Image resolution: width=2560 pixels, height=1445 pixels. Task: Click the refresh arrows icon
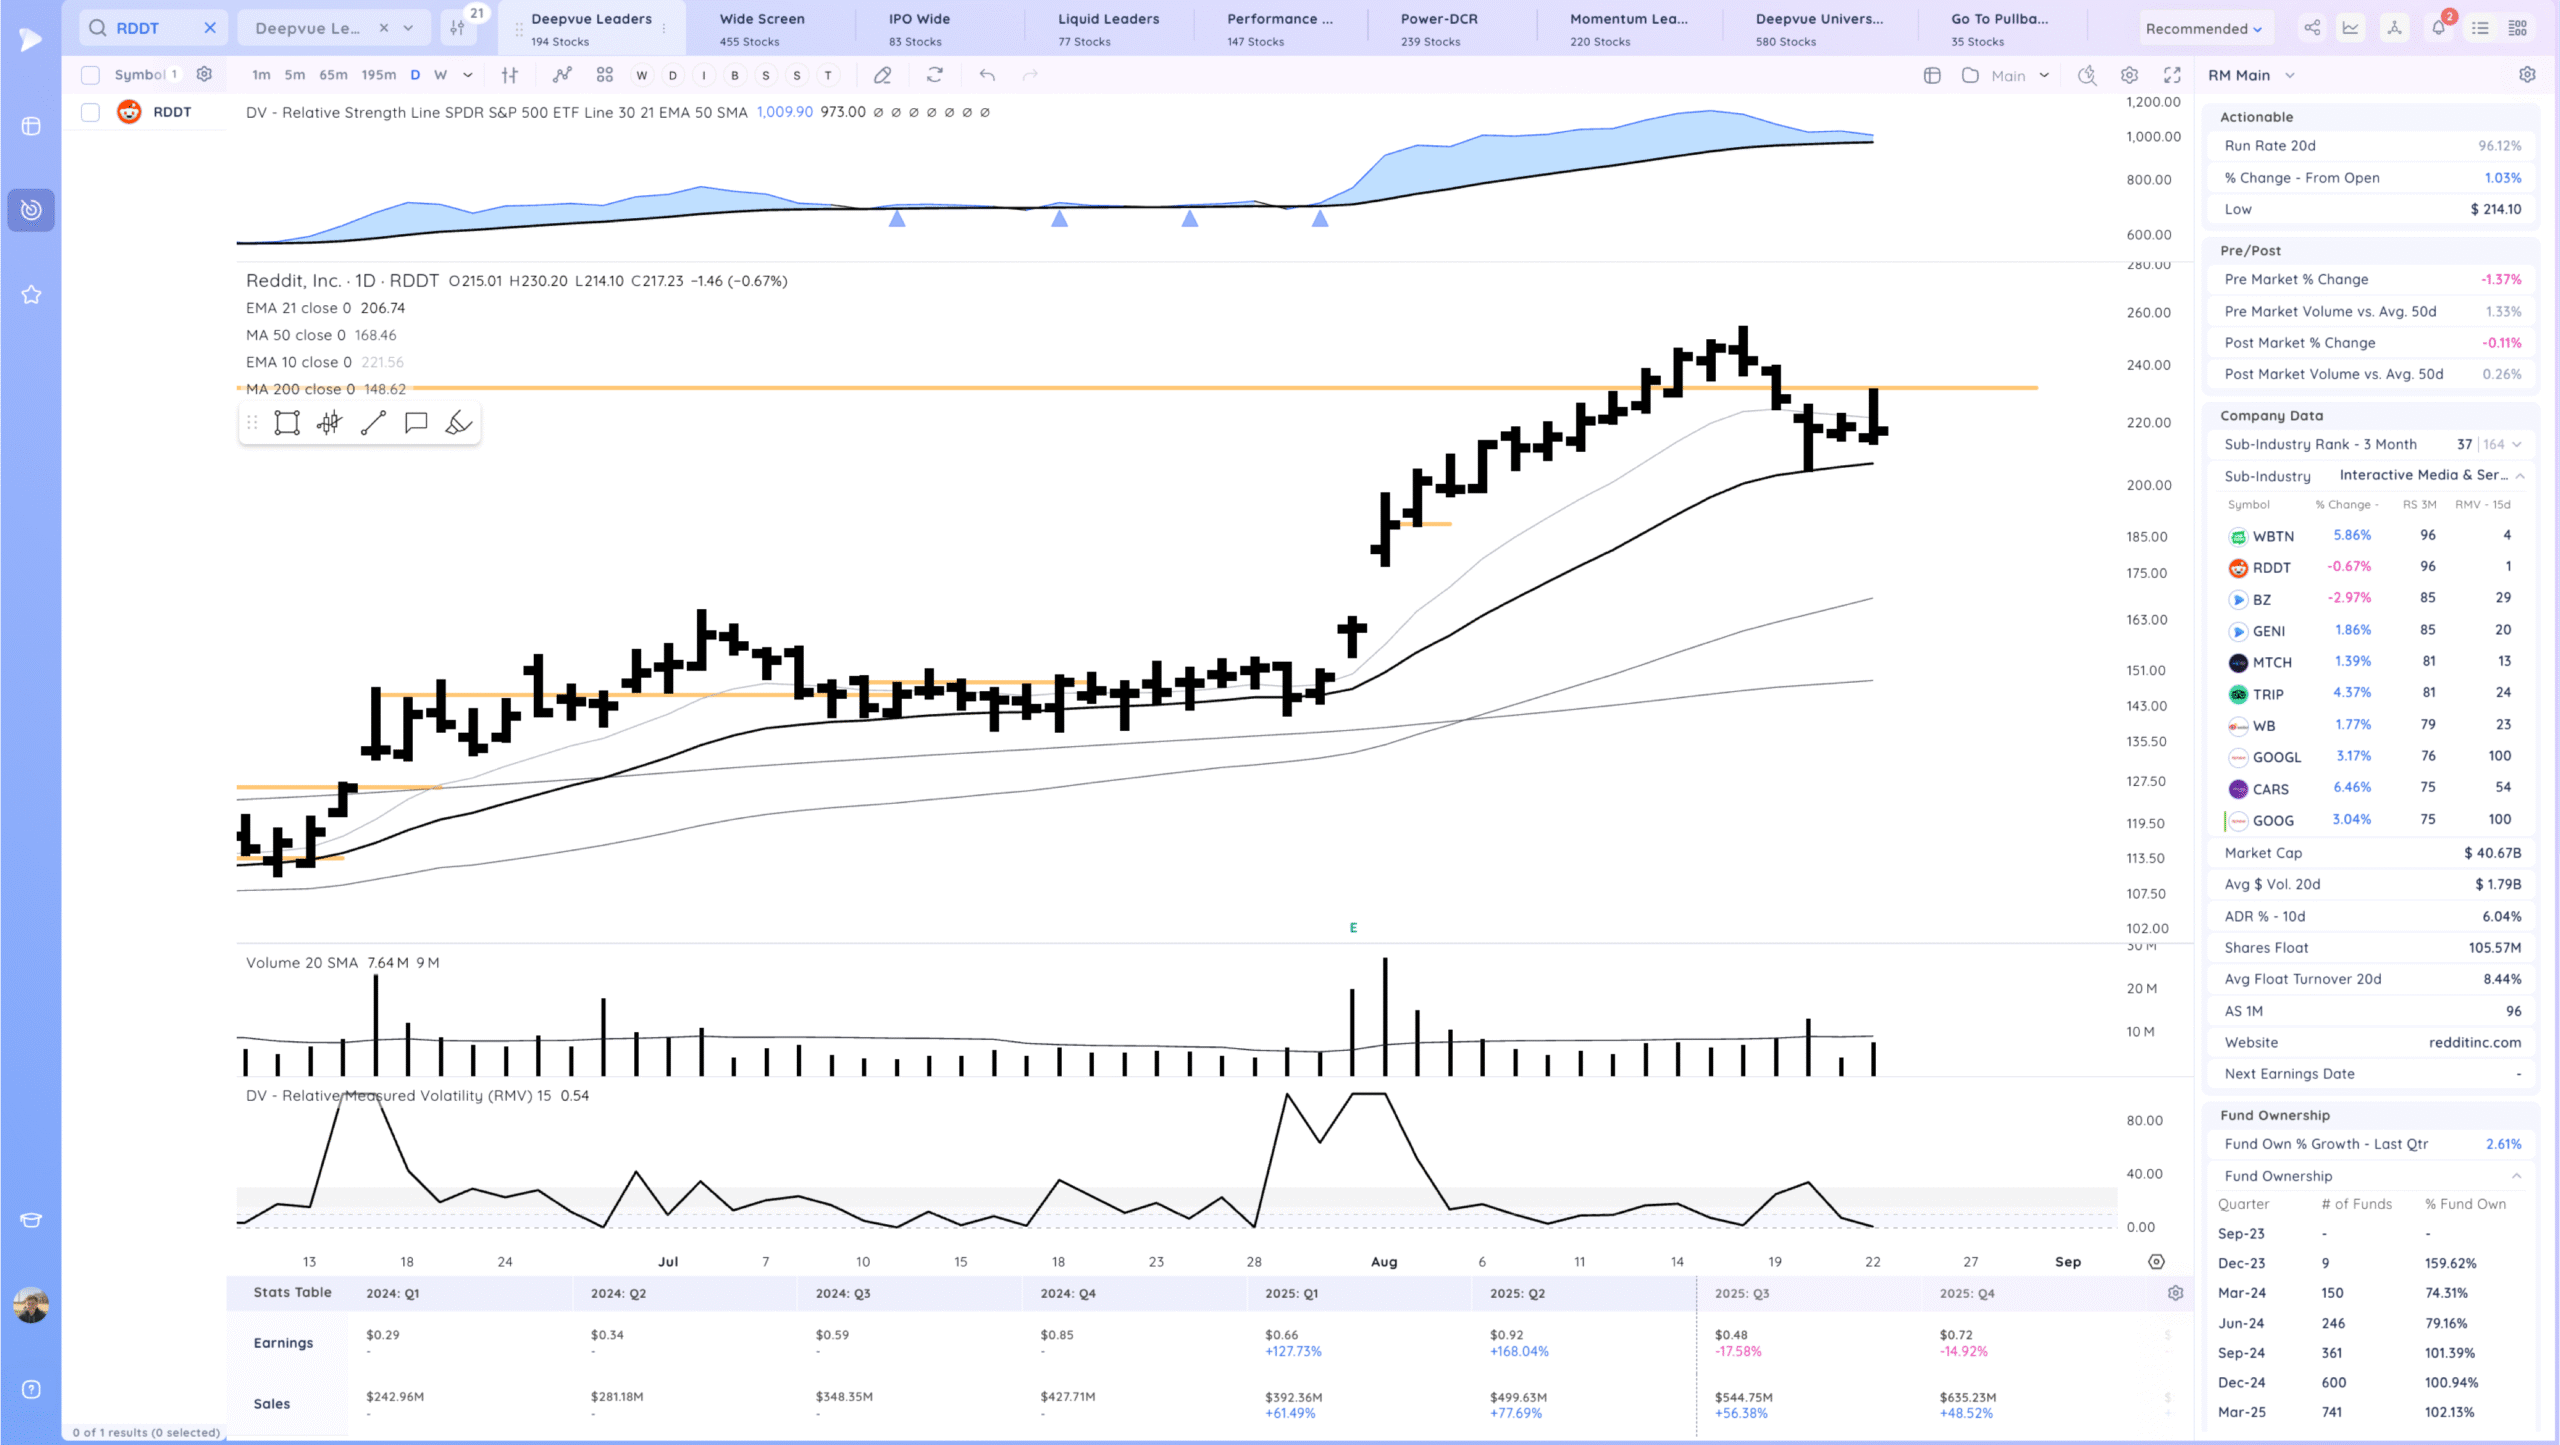click(x=935, y=75)
